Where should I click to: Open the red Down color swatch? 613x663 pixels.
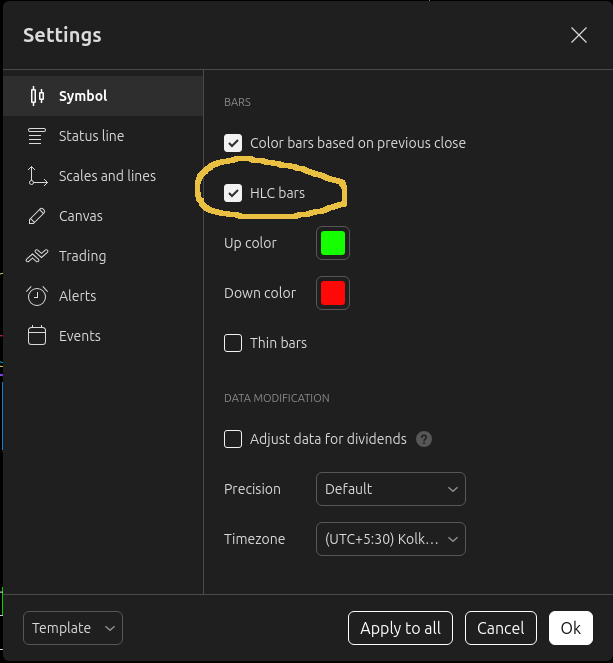[333, 293]
